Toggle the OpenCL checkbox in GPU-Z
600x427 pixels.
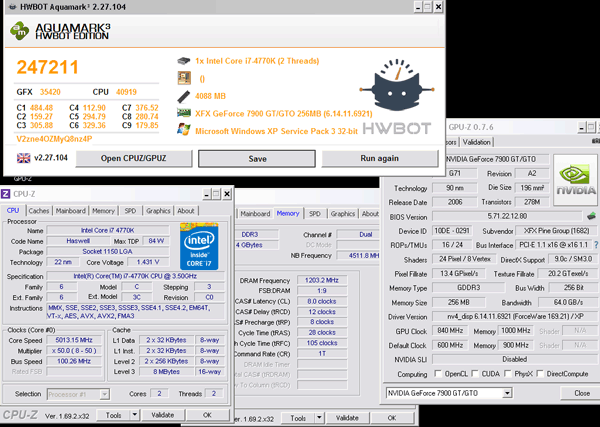click(x=438, y=373)
